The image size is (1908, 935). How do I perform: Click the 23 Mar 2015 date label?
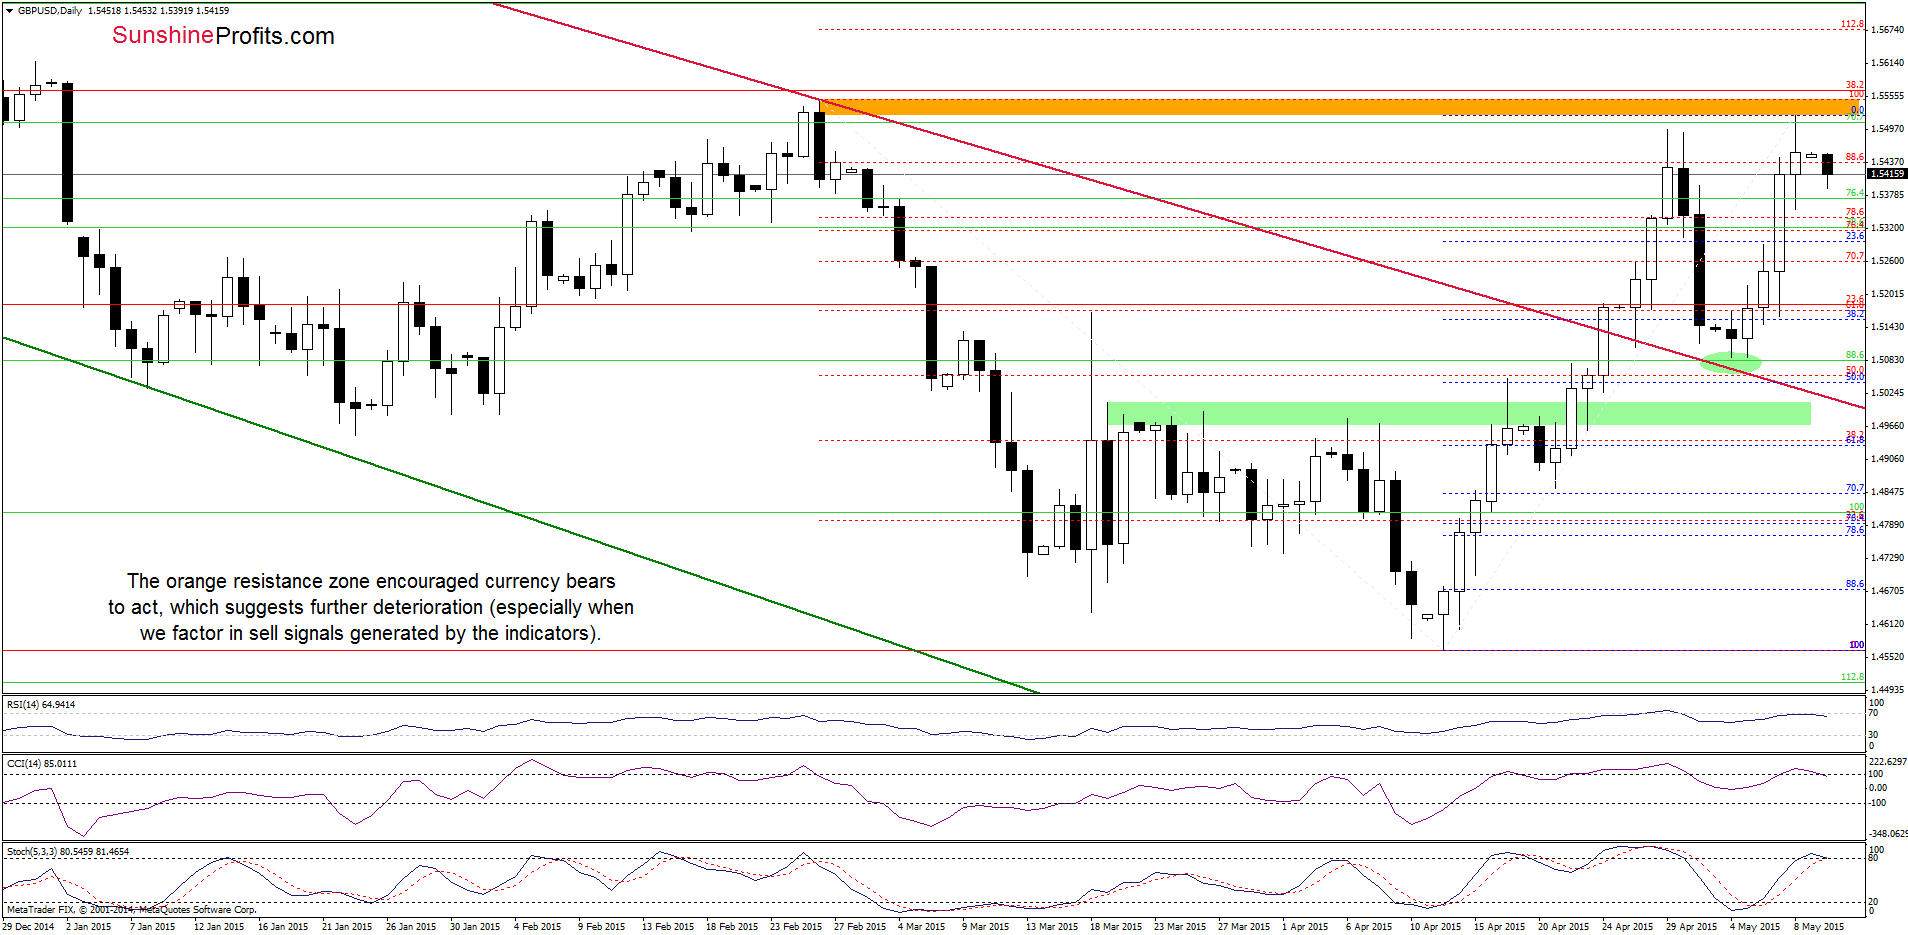pos(1180,927)
